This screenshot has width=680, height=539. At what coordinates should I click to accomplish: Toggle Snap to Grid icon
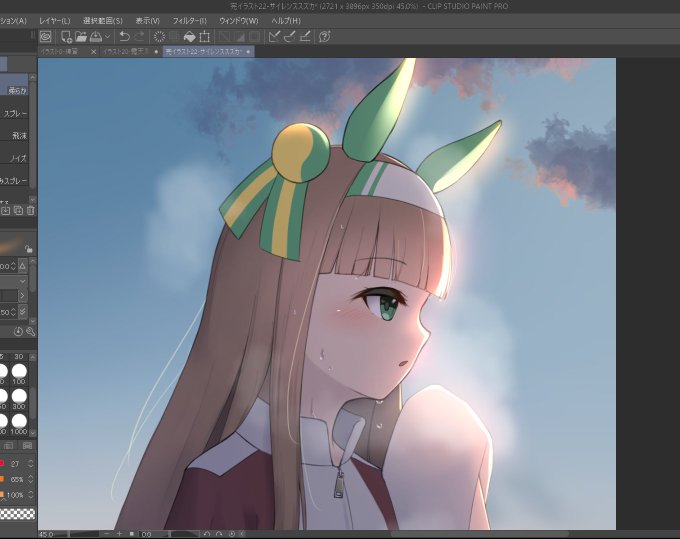pyautogui.click(x=305, y=37)
